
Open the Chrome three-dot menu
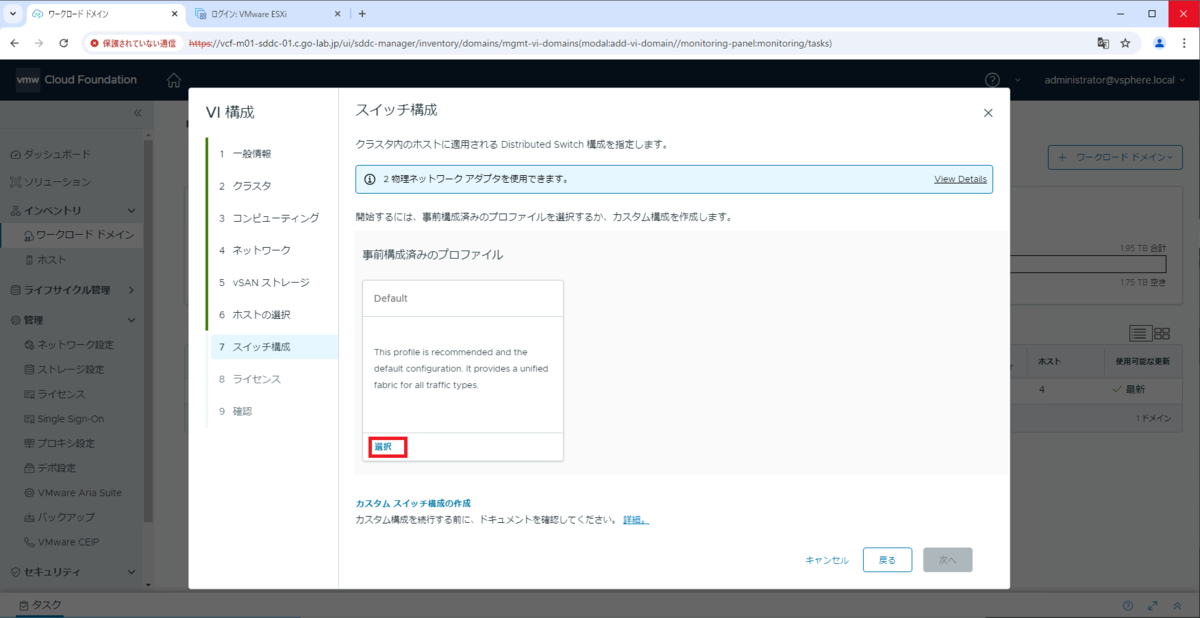tap(1184, 43)
